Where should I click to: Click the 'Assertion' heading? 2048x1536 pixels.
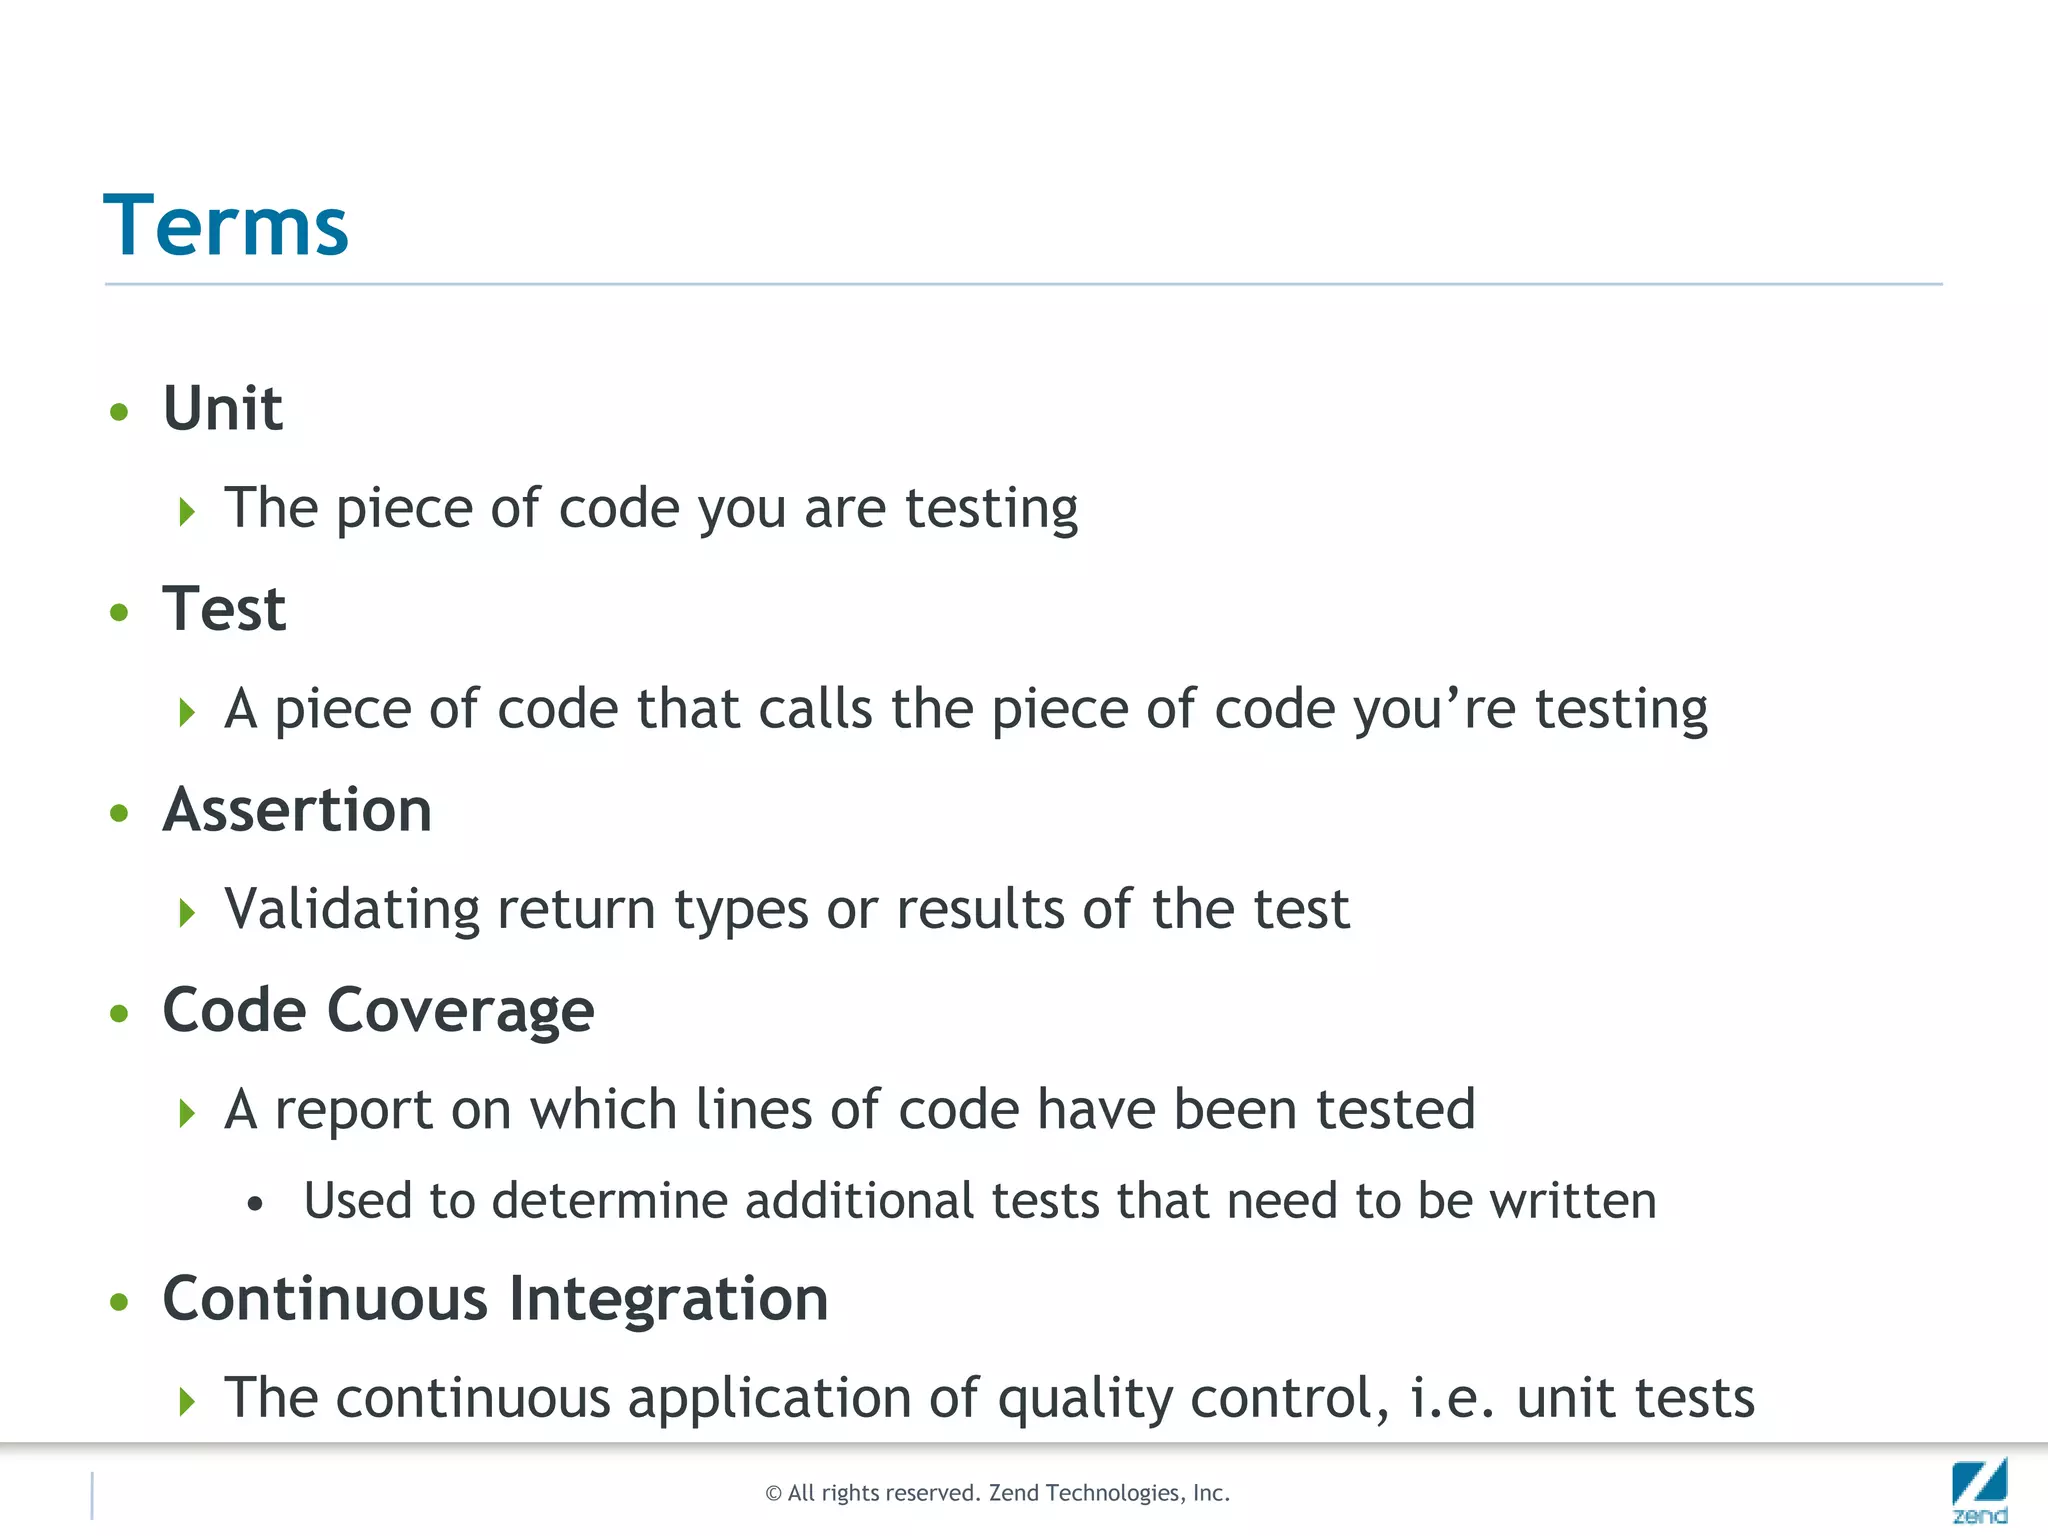point(298,809)
